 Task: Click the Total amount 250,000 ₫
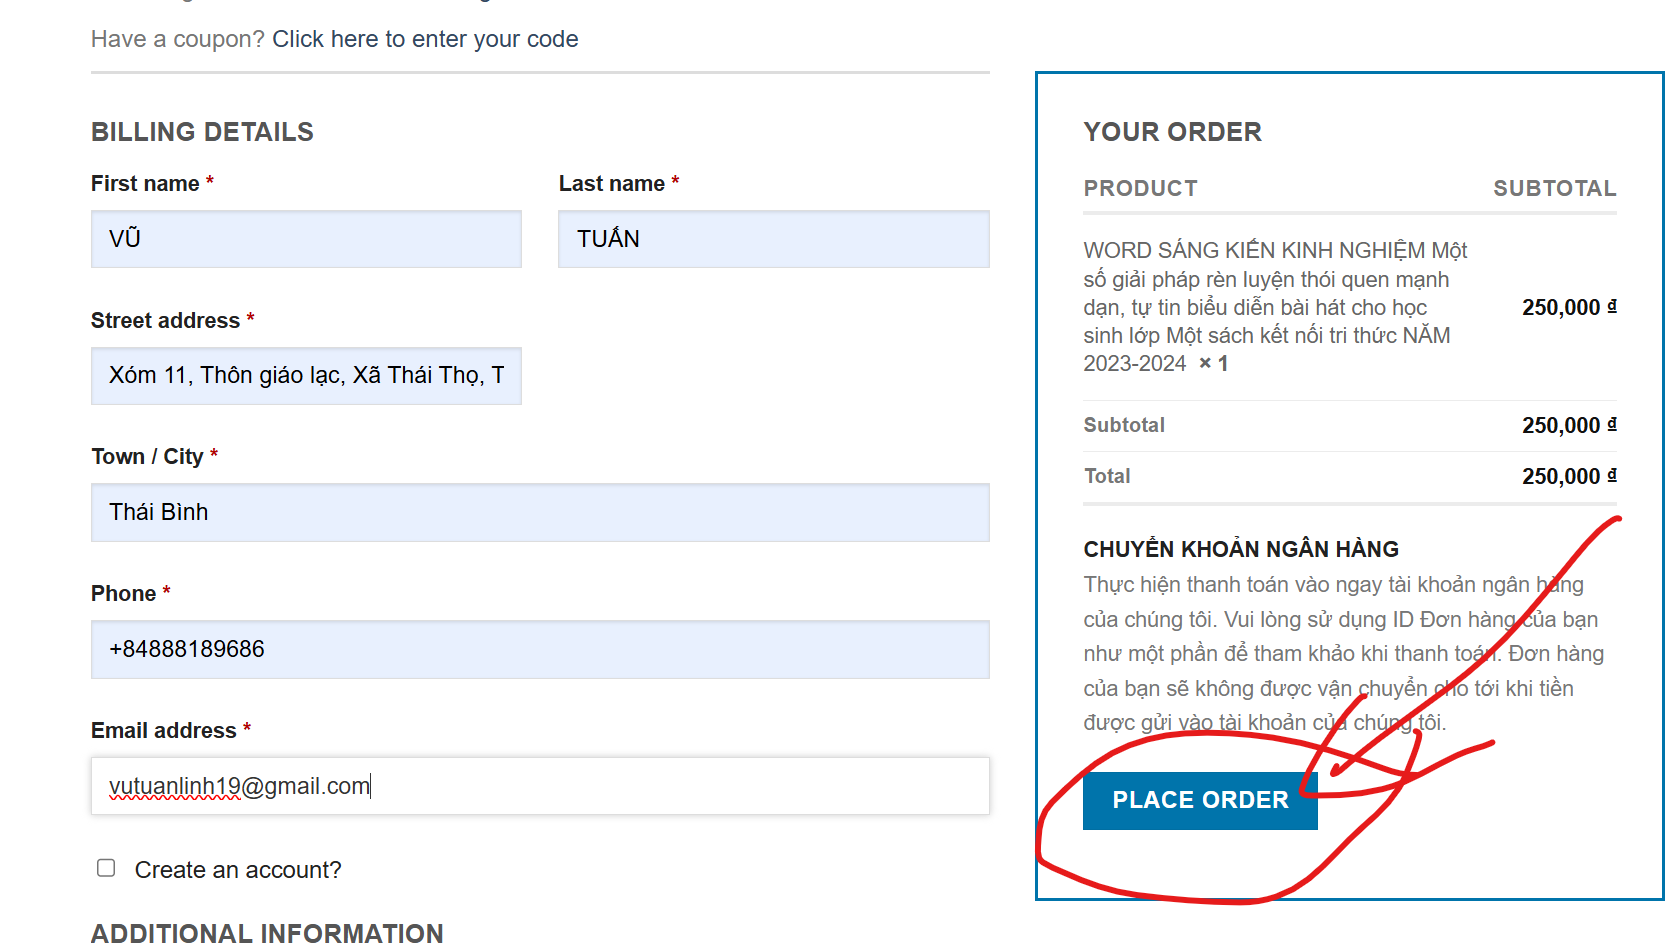tap(1569, 476)
